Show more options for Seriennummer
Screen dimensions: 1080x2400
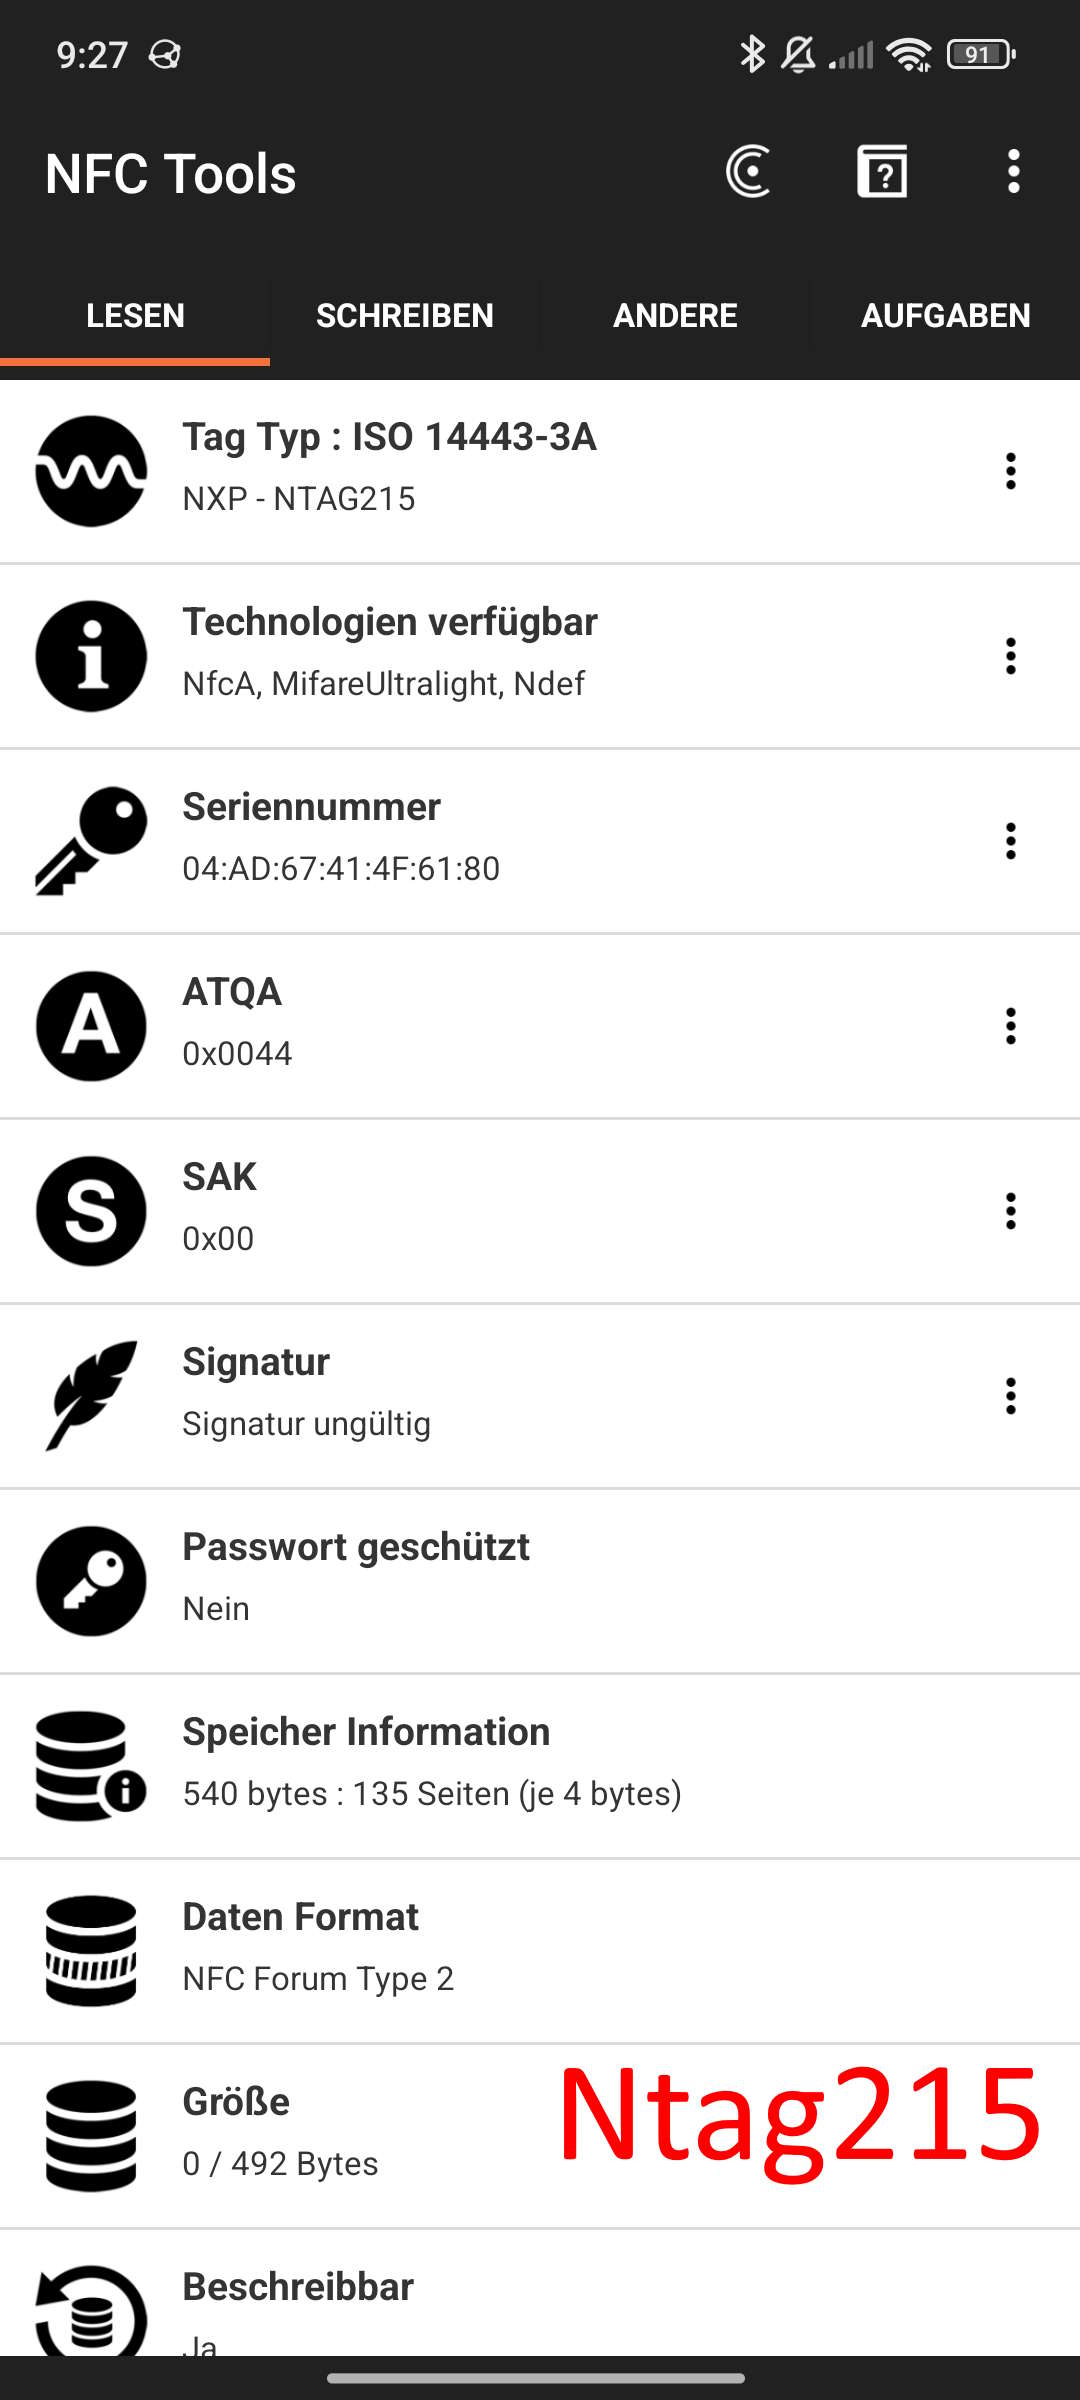point(1011,841)
